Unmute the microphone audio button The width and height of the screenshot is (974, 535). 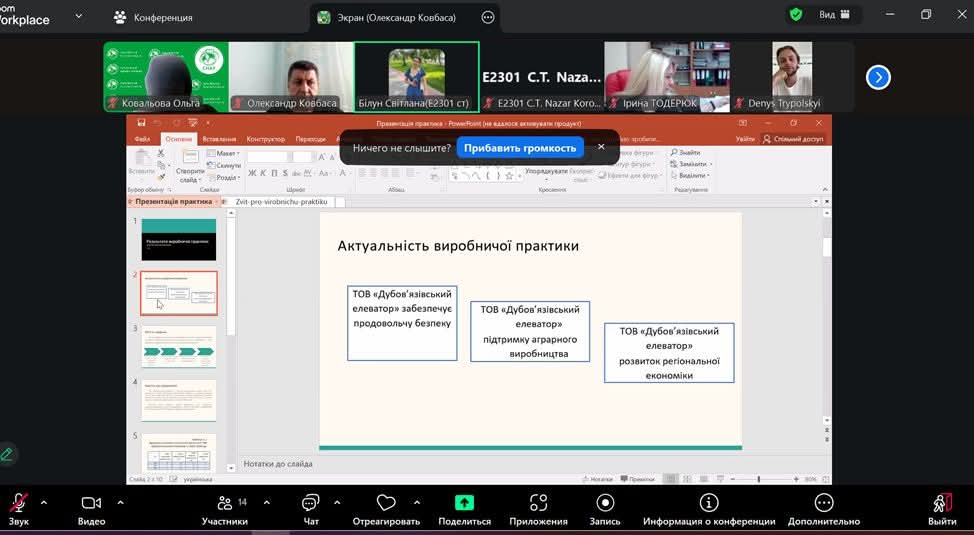pos(18,503)
